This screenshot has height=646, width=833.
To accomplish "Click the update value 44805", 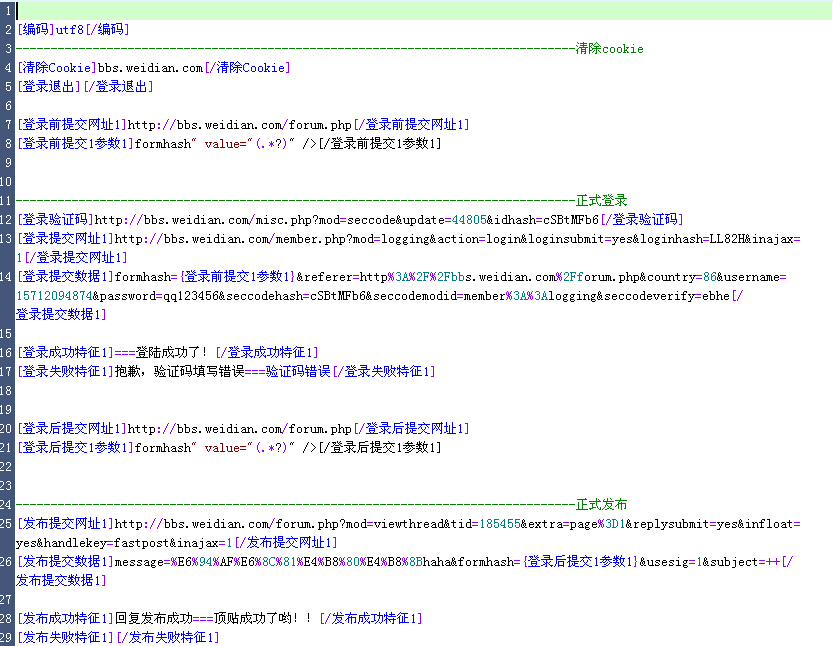I will (469, 220).
